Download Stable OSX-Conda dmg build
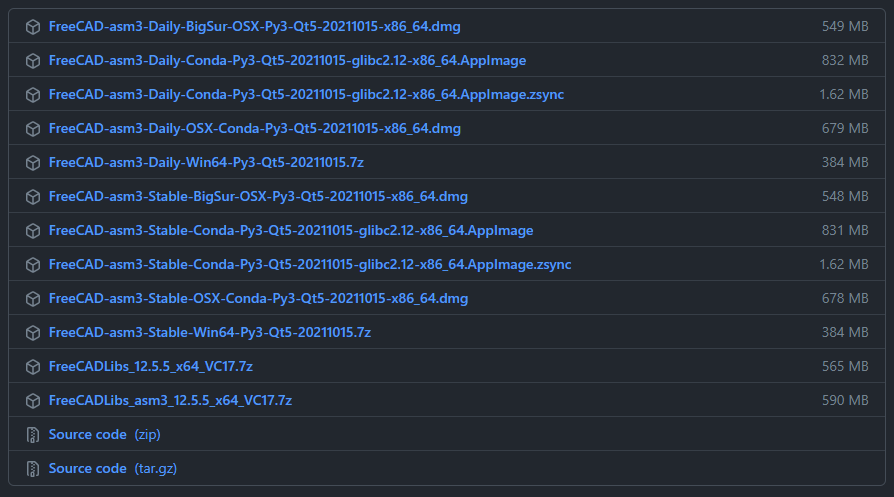The image size is (894, 497). pos(258,298)
